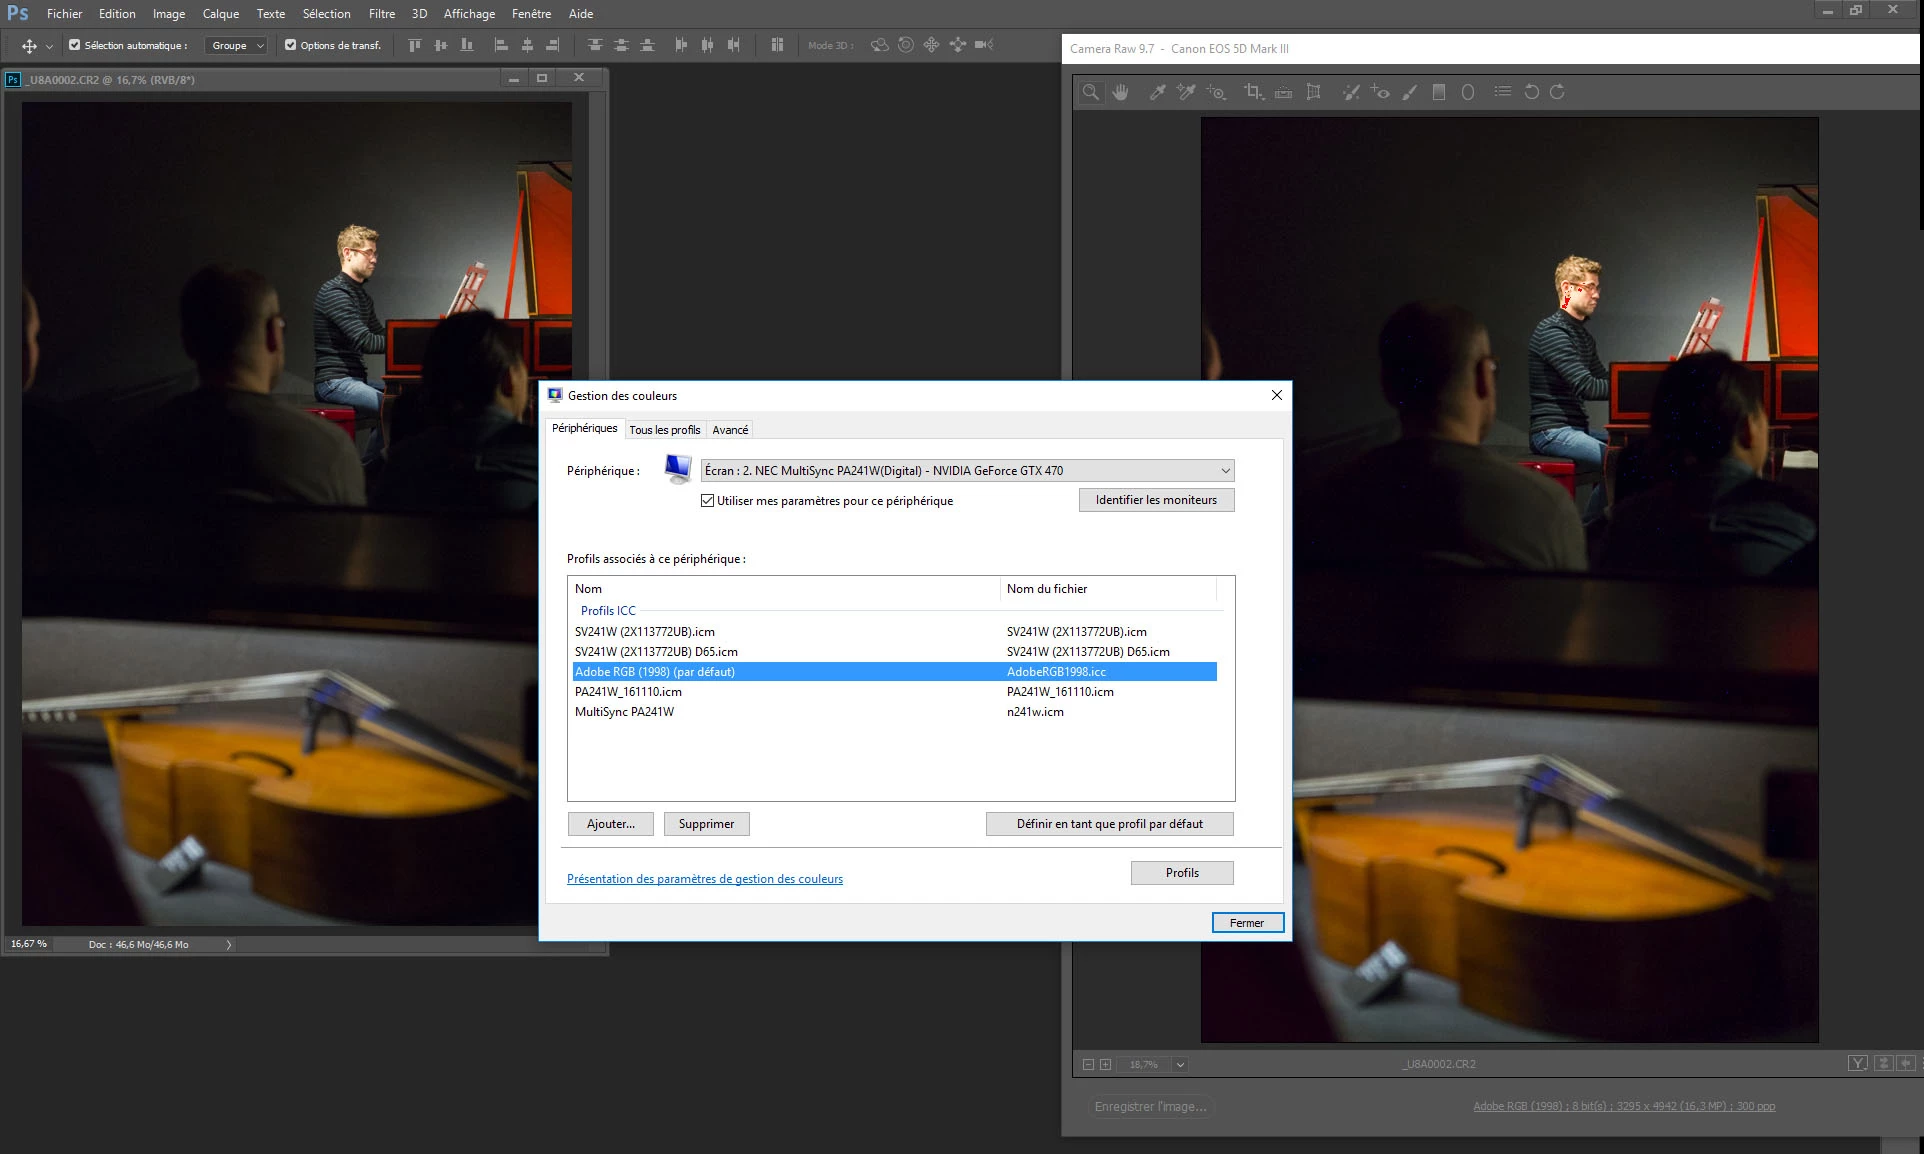Select the Hand tool in Camera Raw
This screenshot has height=1154, width=1924.
pos(1120,92)
